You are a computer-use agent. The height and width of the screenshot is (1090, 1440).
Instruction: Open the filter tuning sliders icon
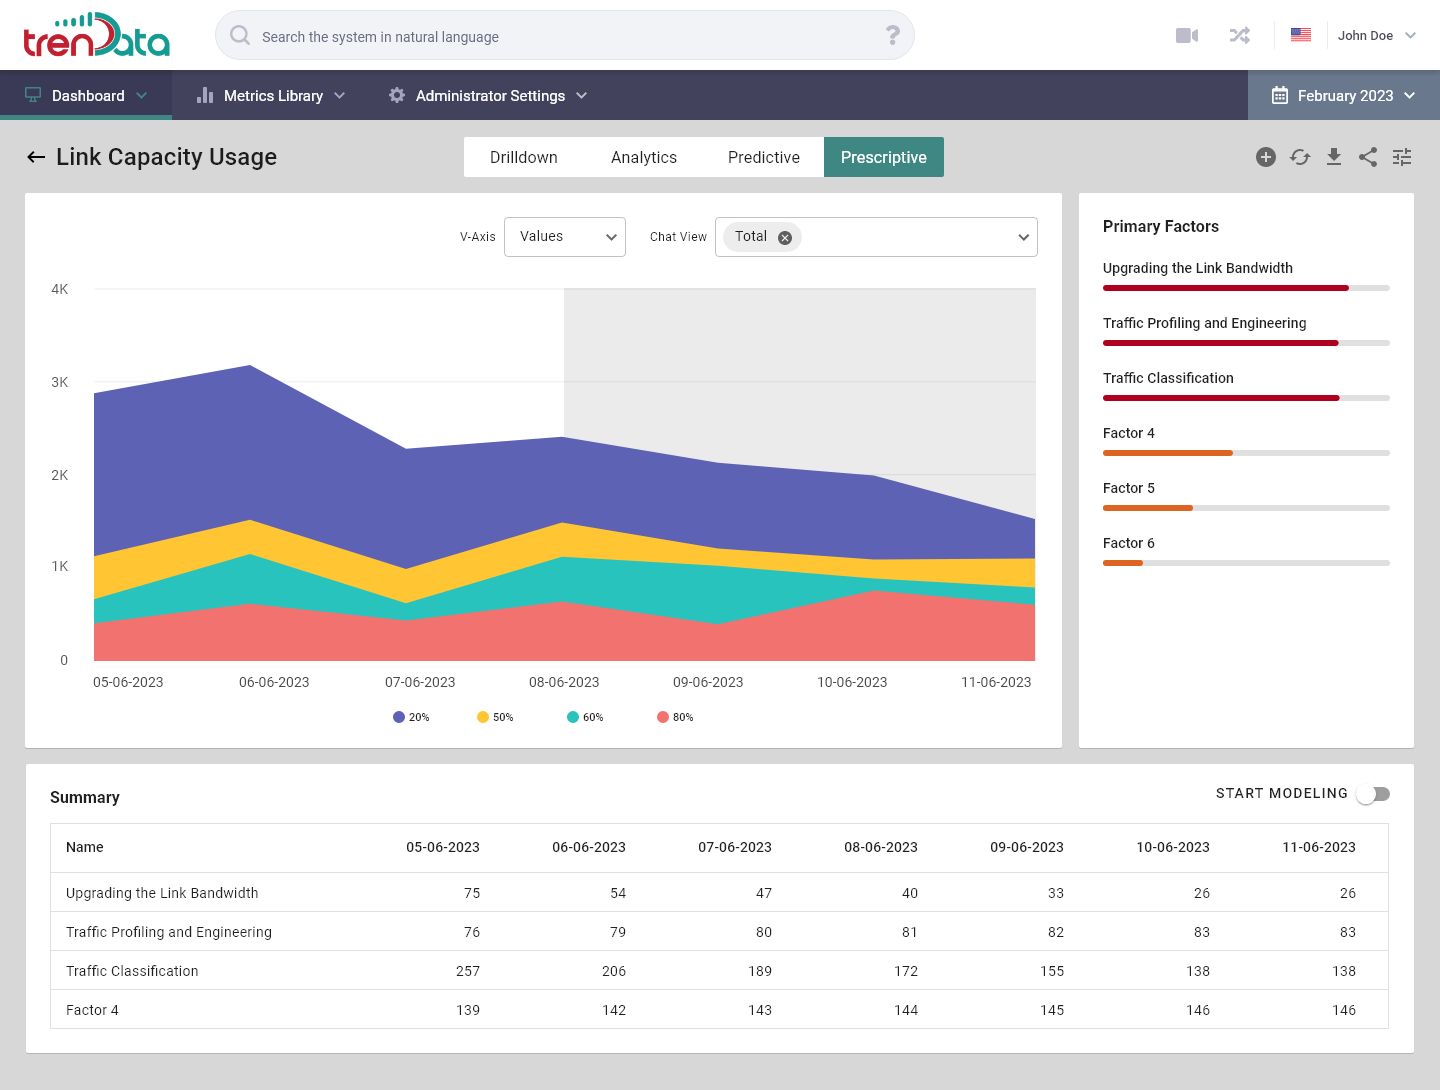click(x=1402, y=157)
